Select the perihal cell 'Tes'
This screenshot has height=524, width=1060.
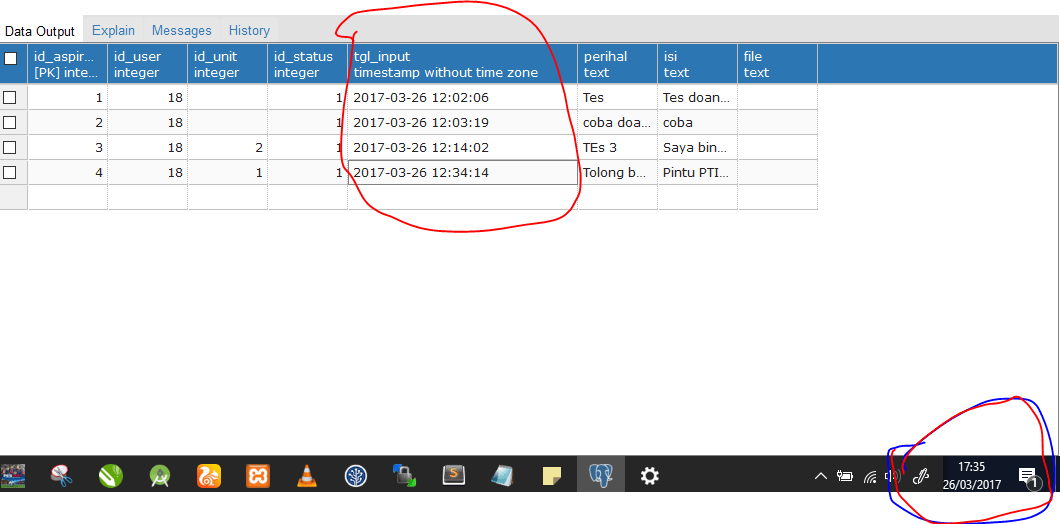click(x=618, y=97)
